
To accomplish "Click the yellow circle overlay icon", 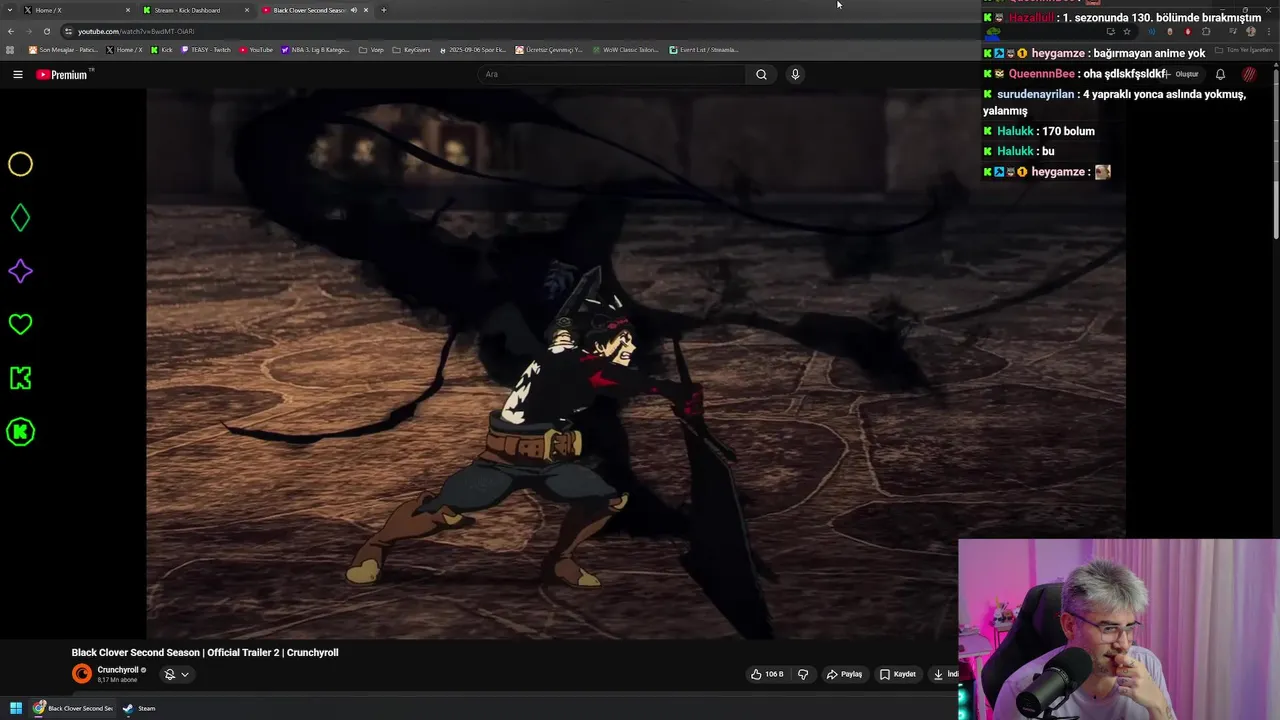I will (20, 164).
